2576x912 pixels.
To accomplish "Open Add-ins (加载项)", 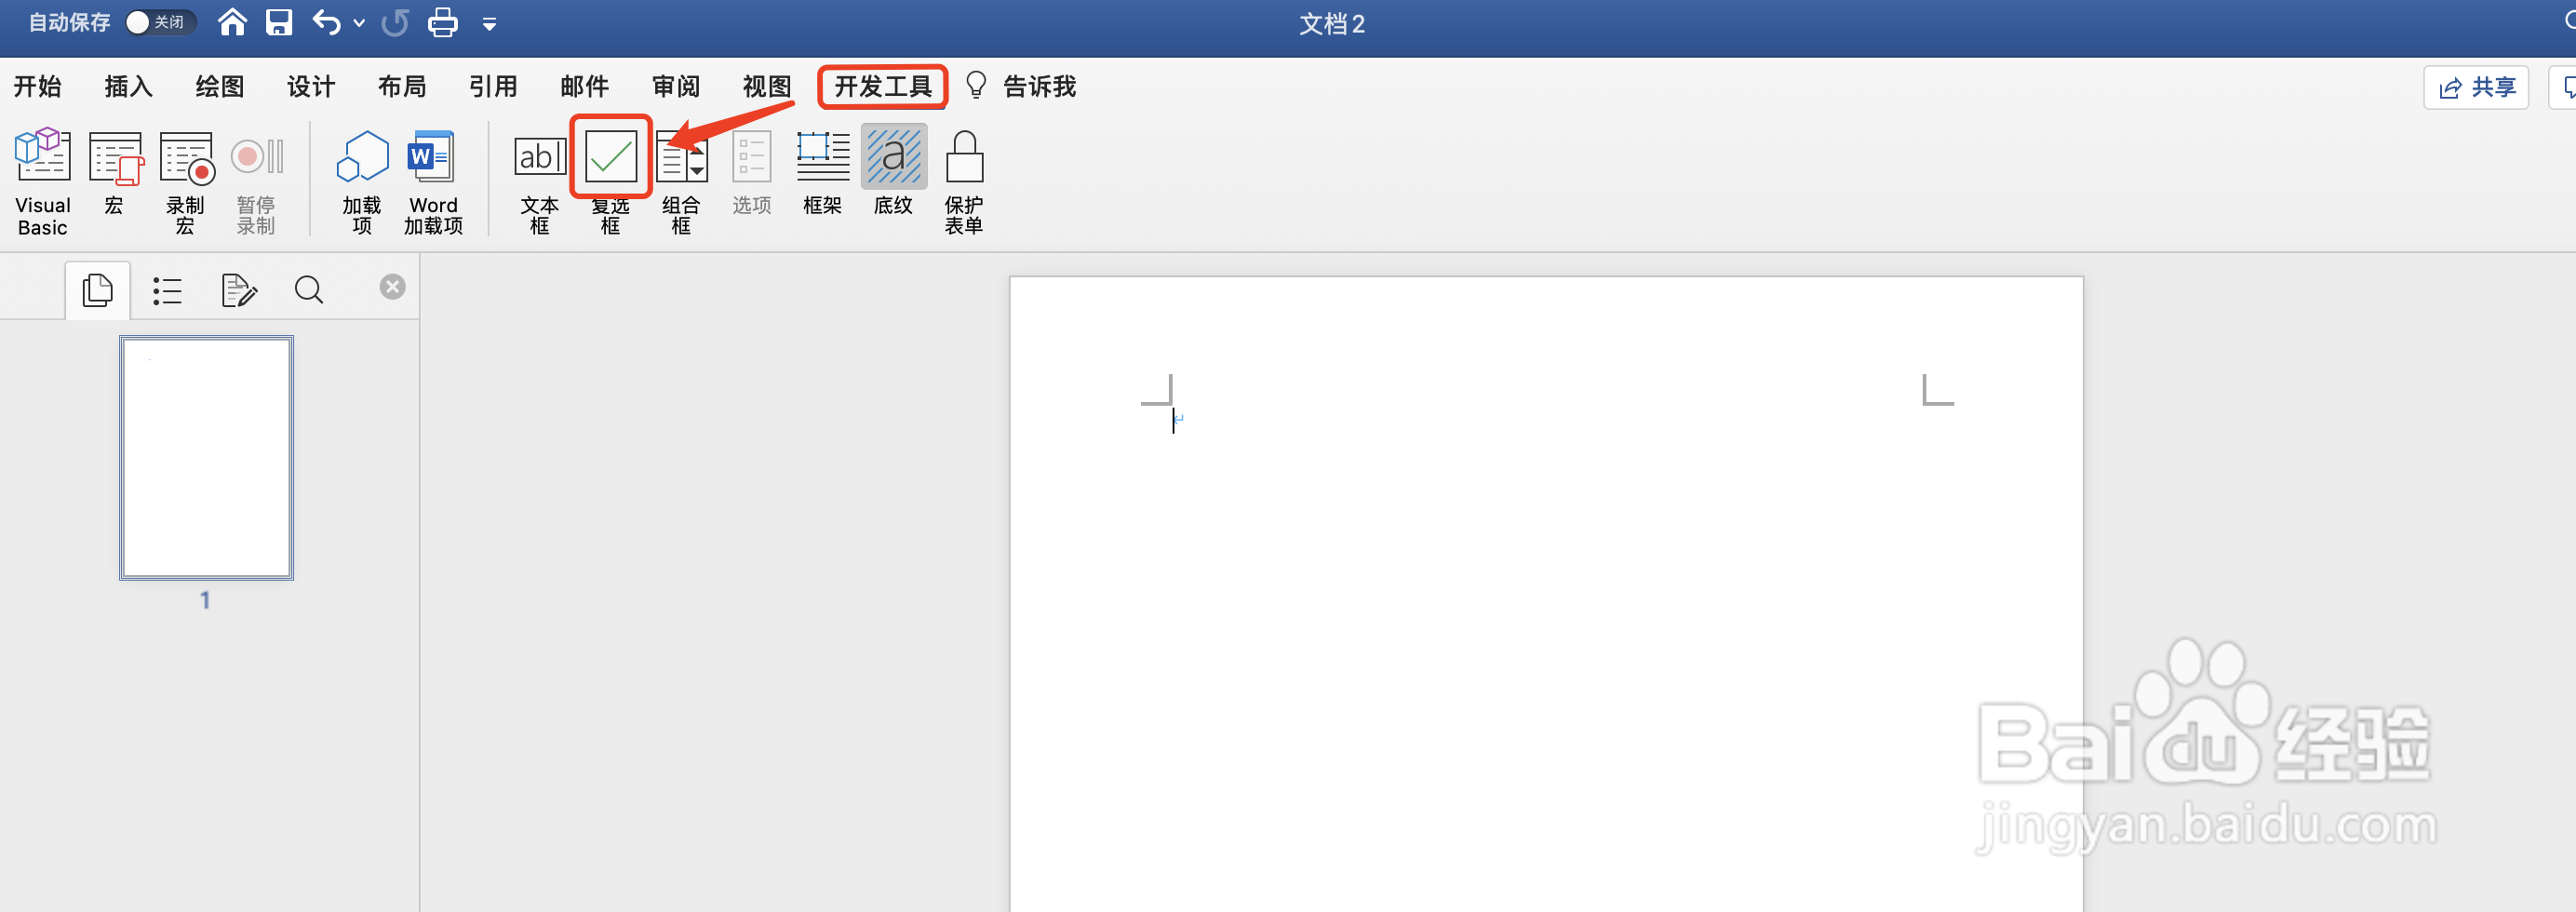I will point(362,181).
